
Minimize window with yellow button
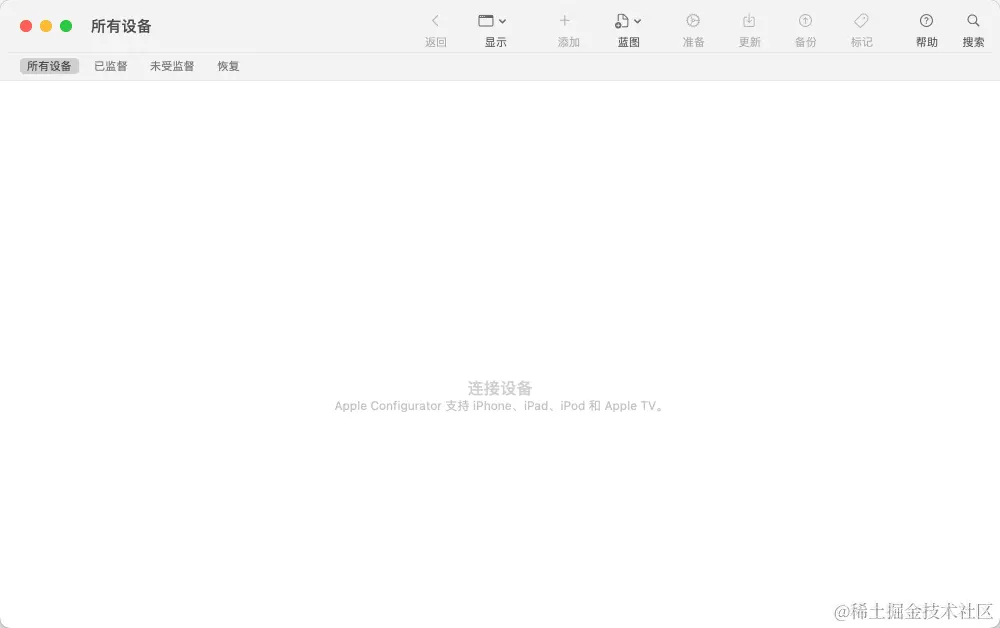[x=46, y=26]
